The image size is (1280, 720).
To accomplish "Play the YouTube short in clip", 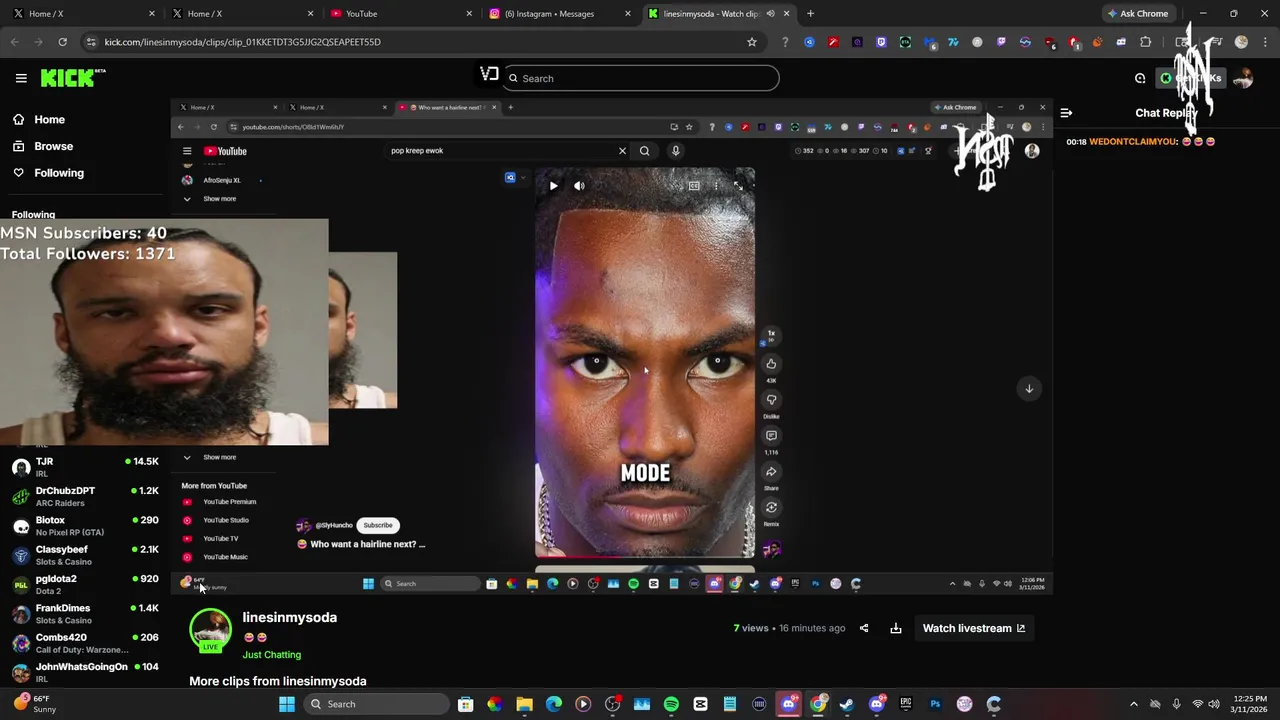I will tap(553, 186).
